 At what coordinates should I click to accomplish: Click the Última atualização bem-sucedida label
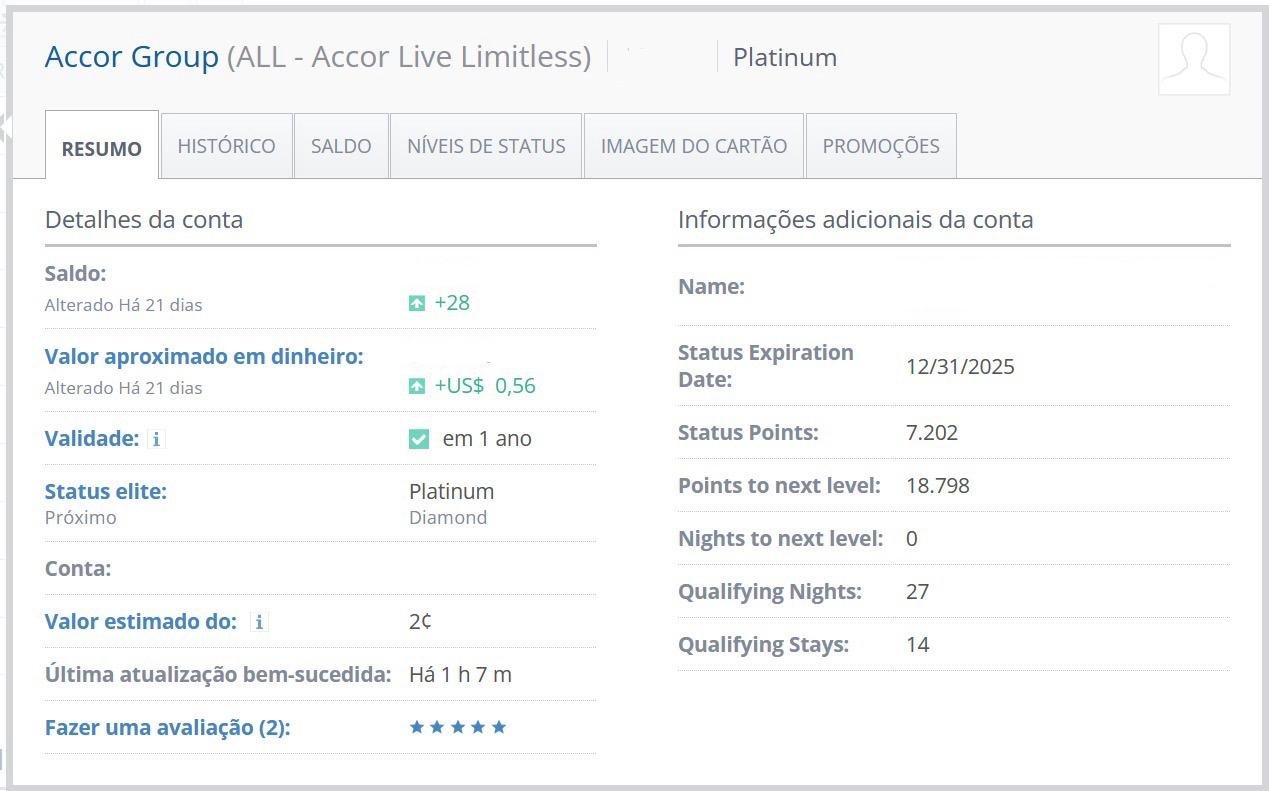[218, 674]
